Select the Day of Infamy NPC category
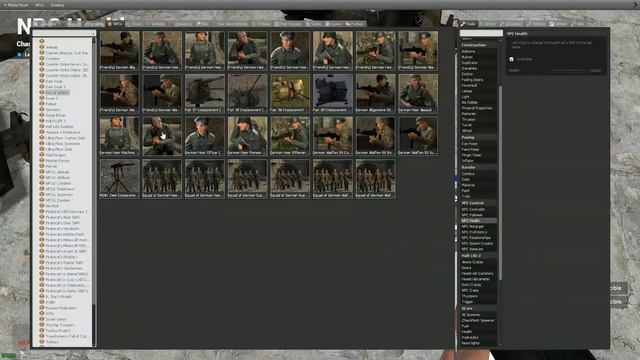 tap(57, 93)
